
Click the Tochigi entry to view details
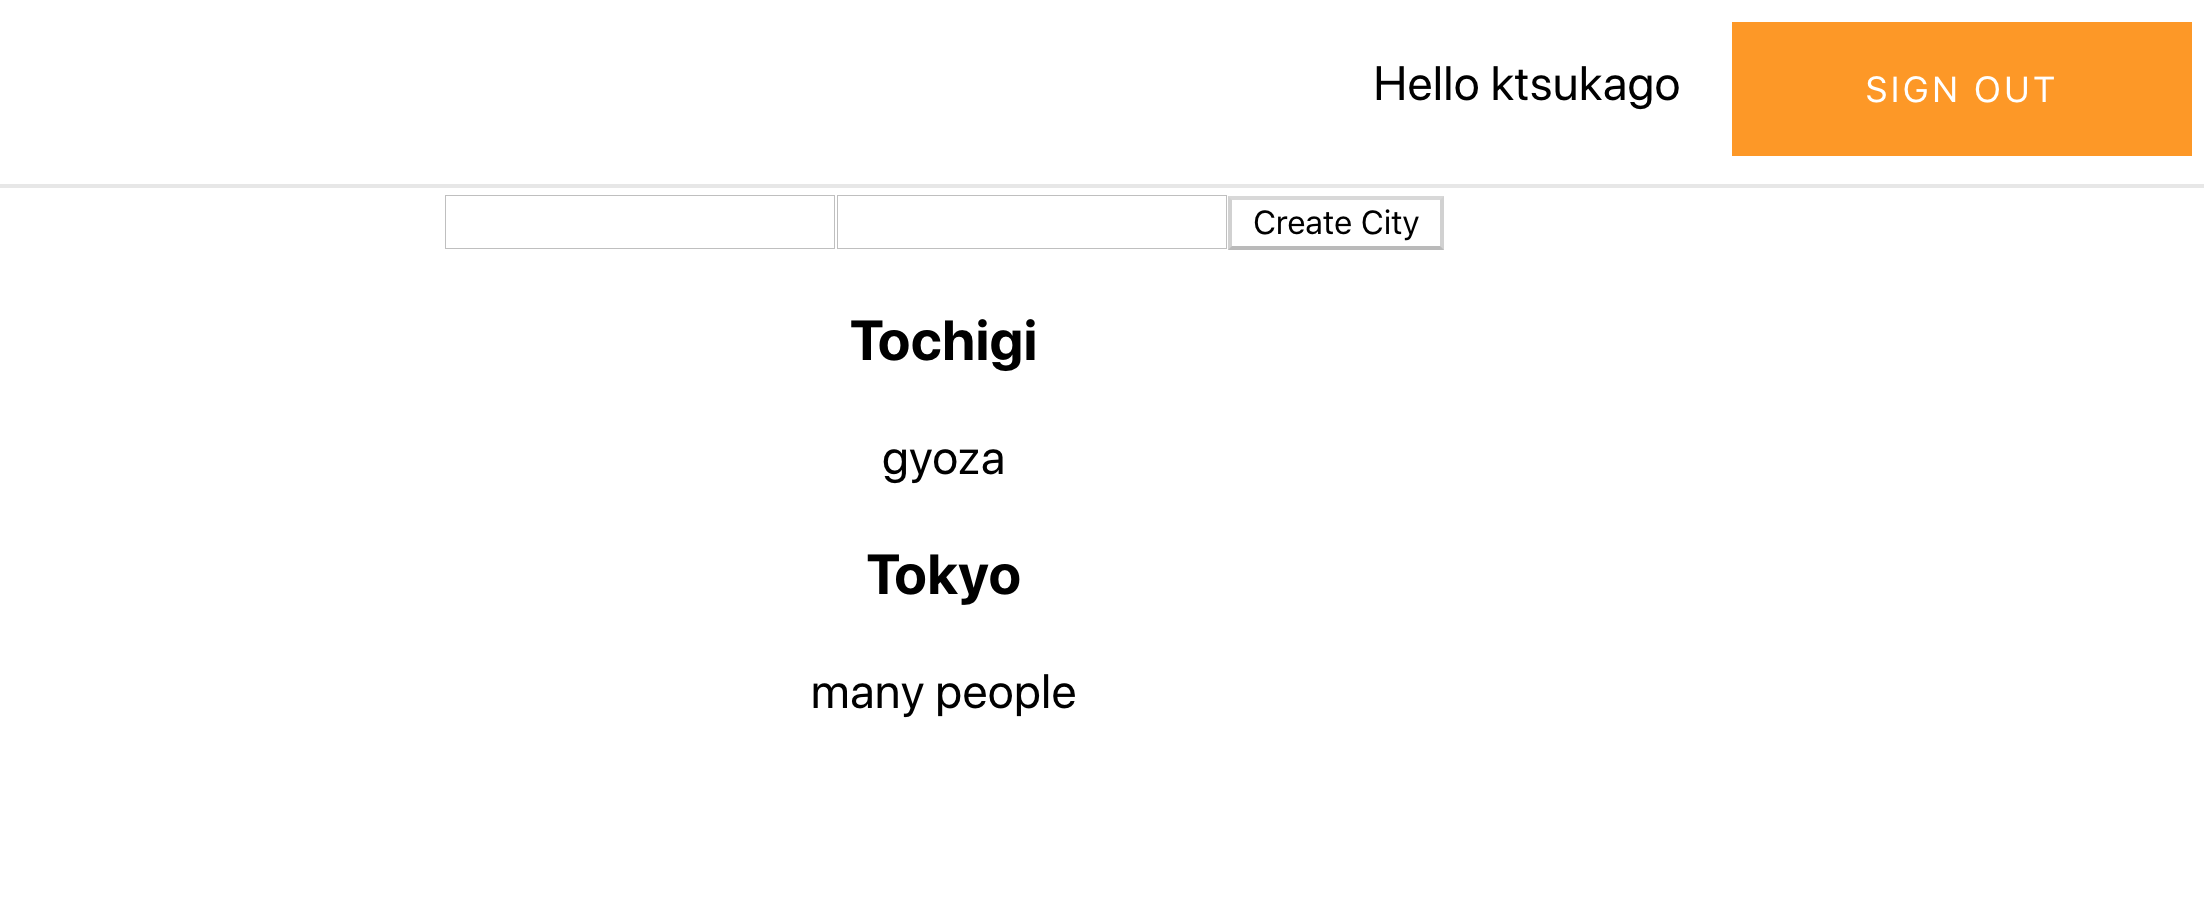click(944, 340)
